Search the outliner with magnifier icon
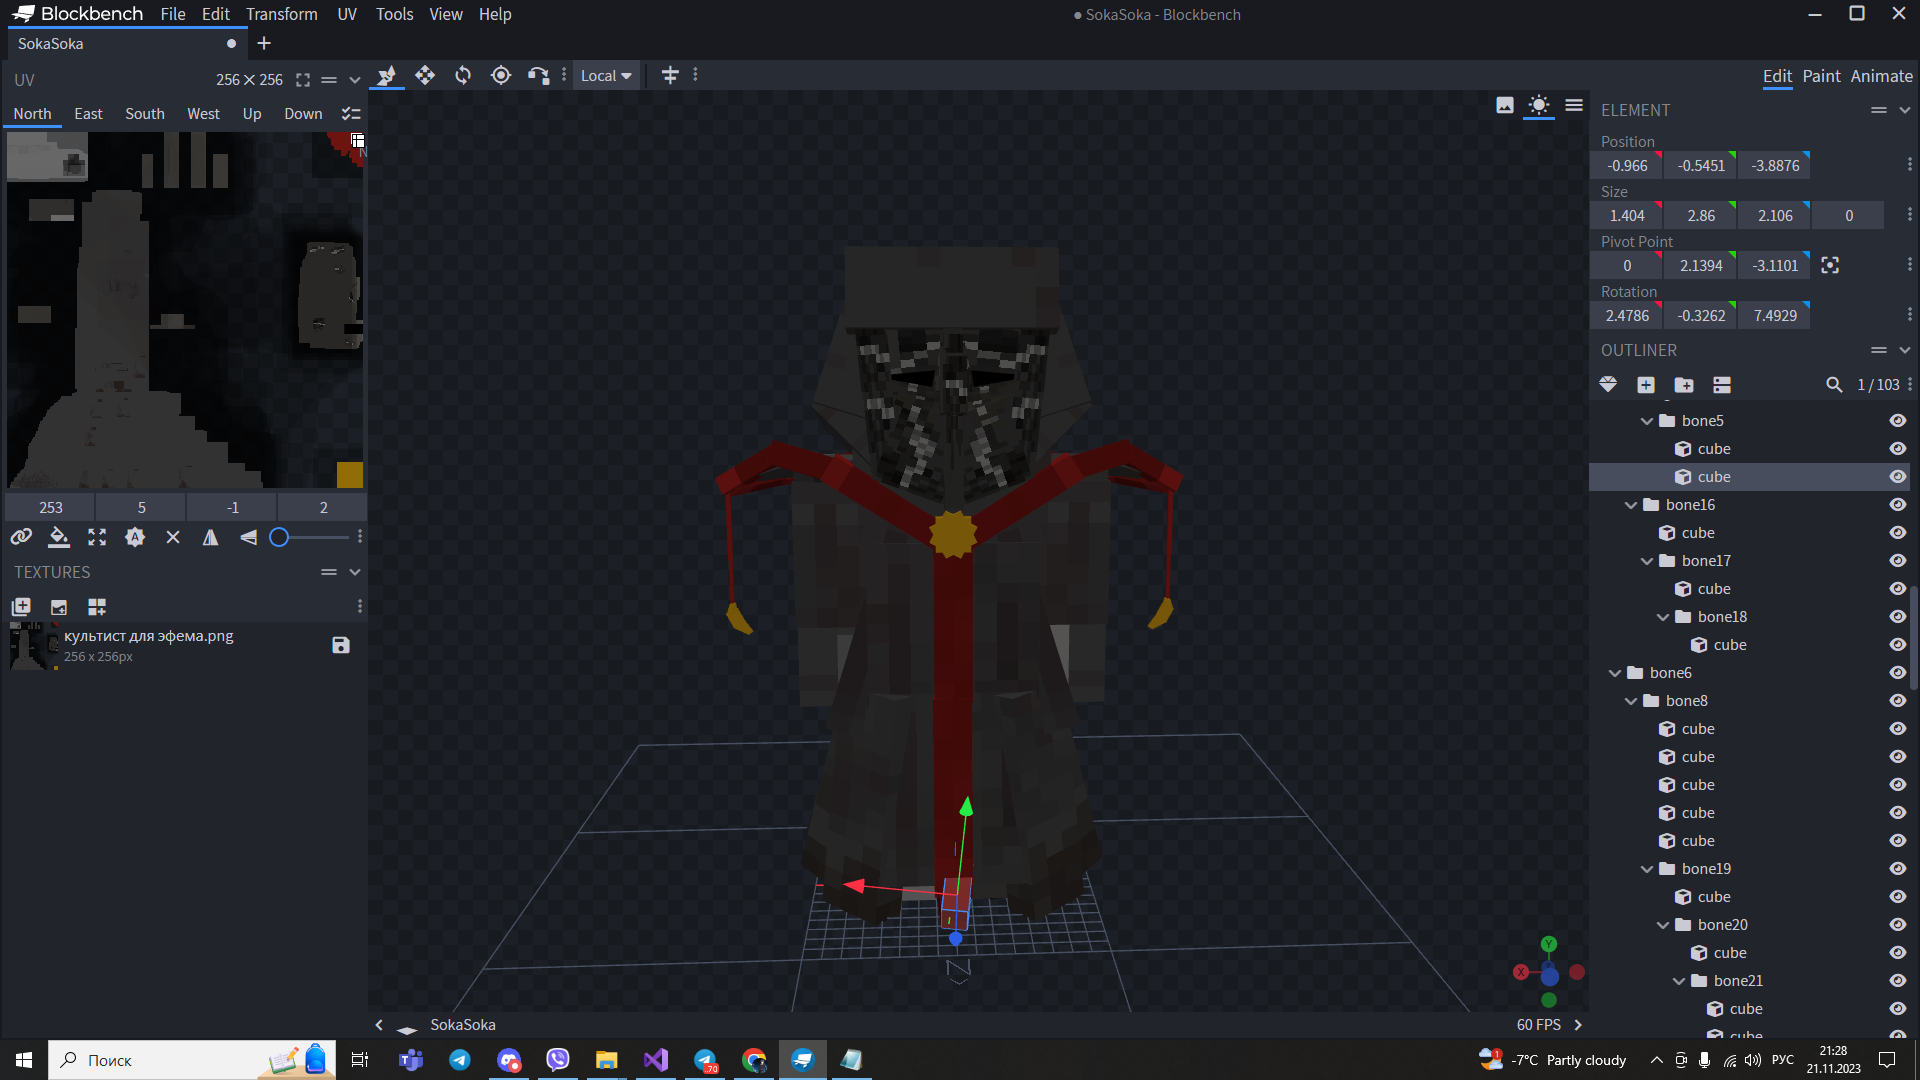This screenshot has width=1920, height=1080. [x=1834, y=385]
